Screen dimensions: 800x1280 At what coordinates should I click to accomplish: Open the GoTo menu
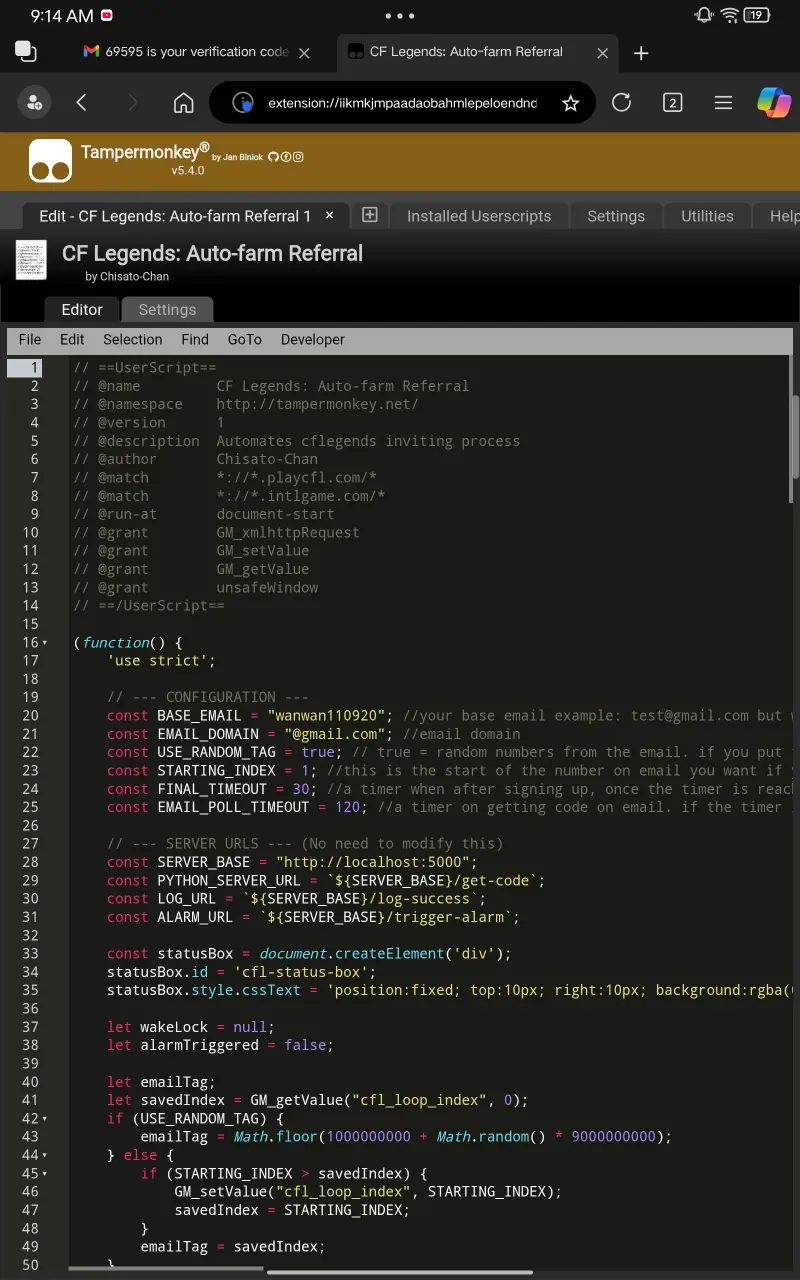click(x=244, y=340)
